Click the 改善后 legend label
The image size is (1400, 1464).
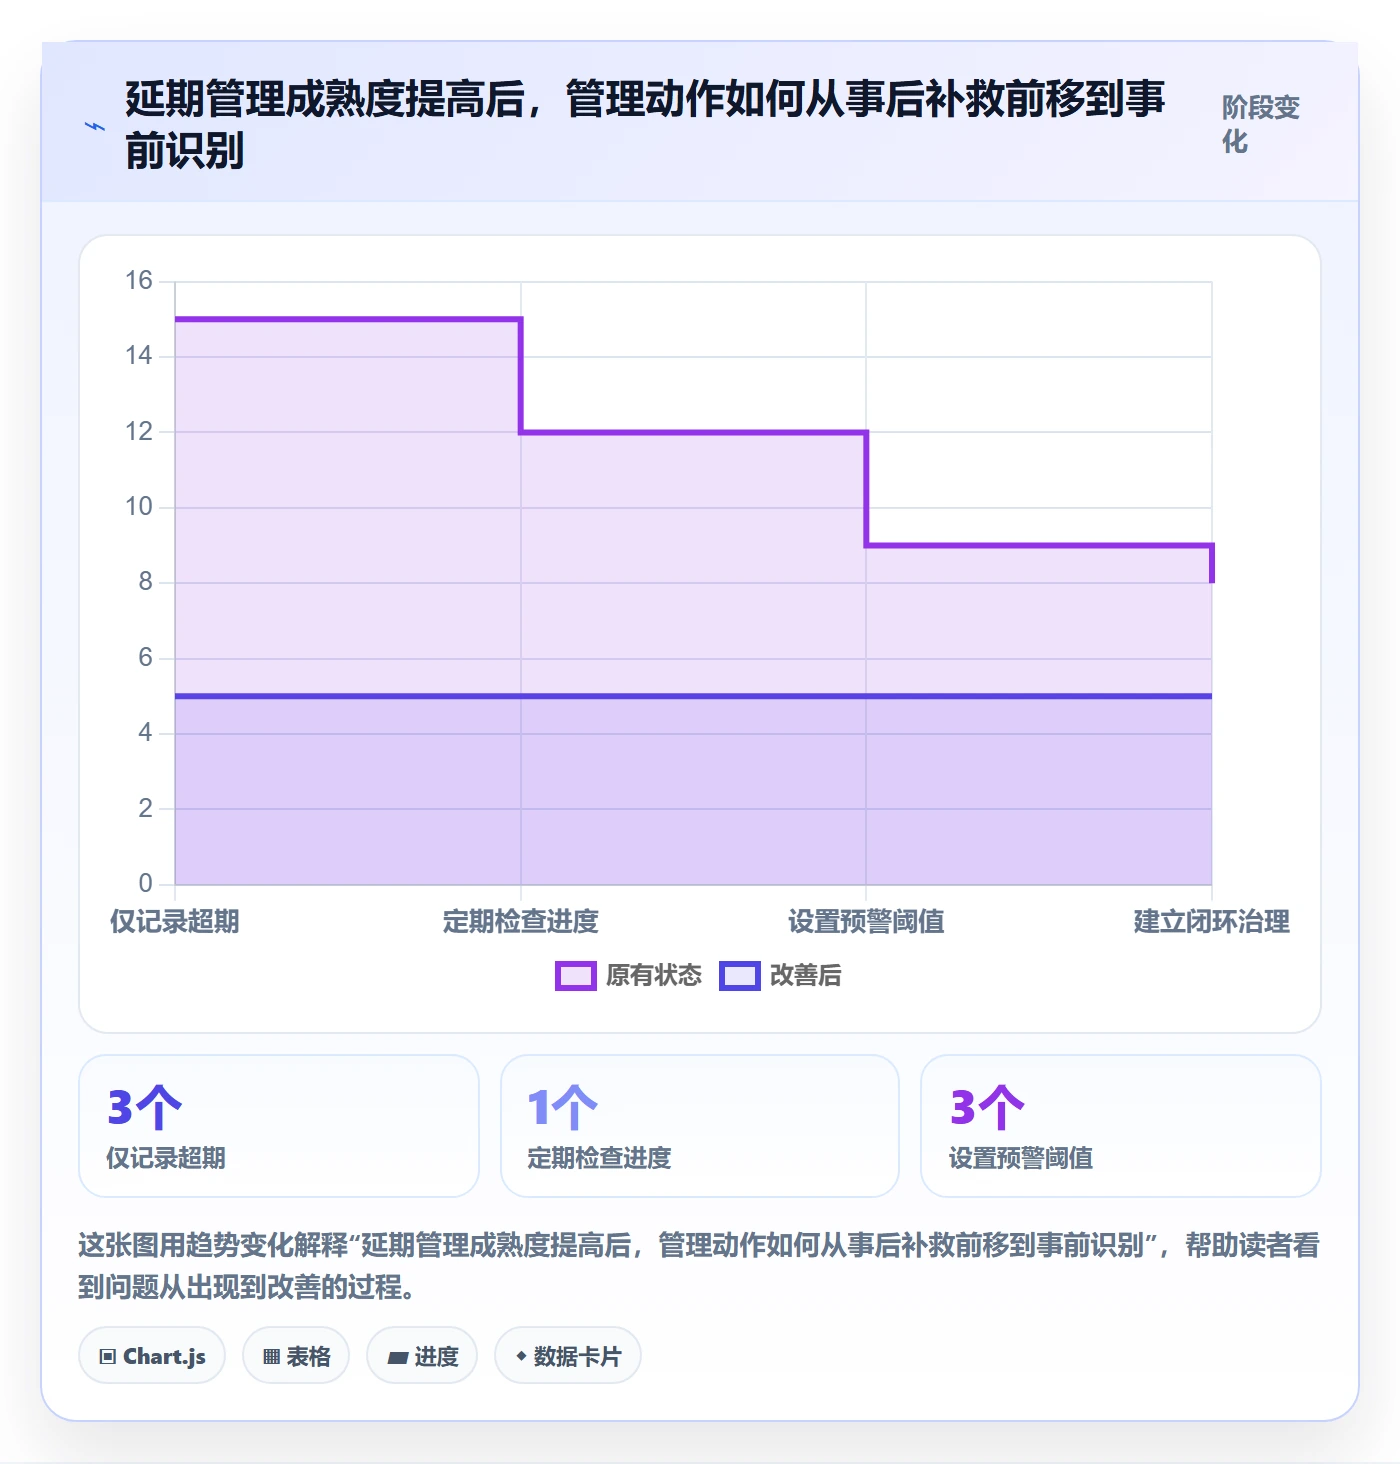806,976
